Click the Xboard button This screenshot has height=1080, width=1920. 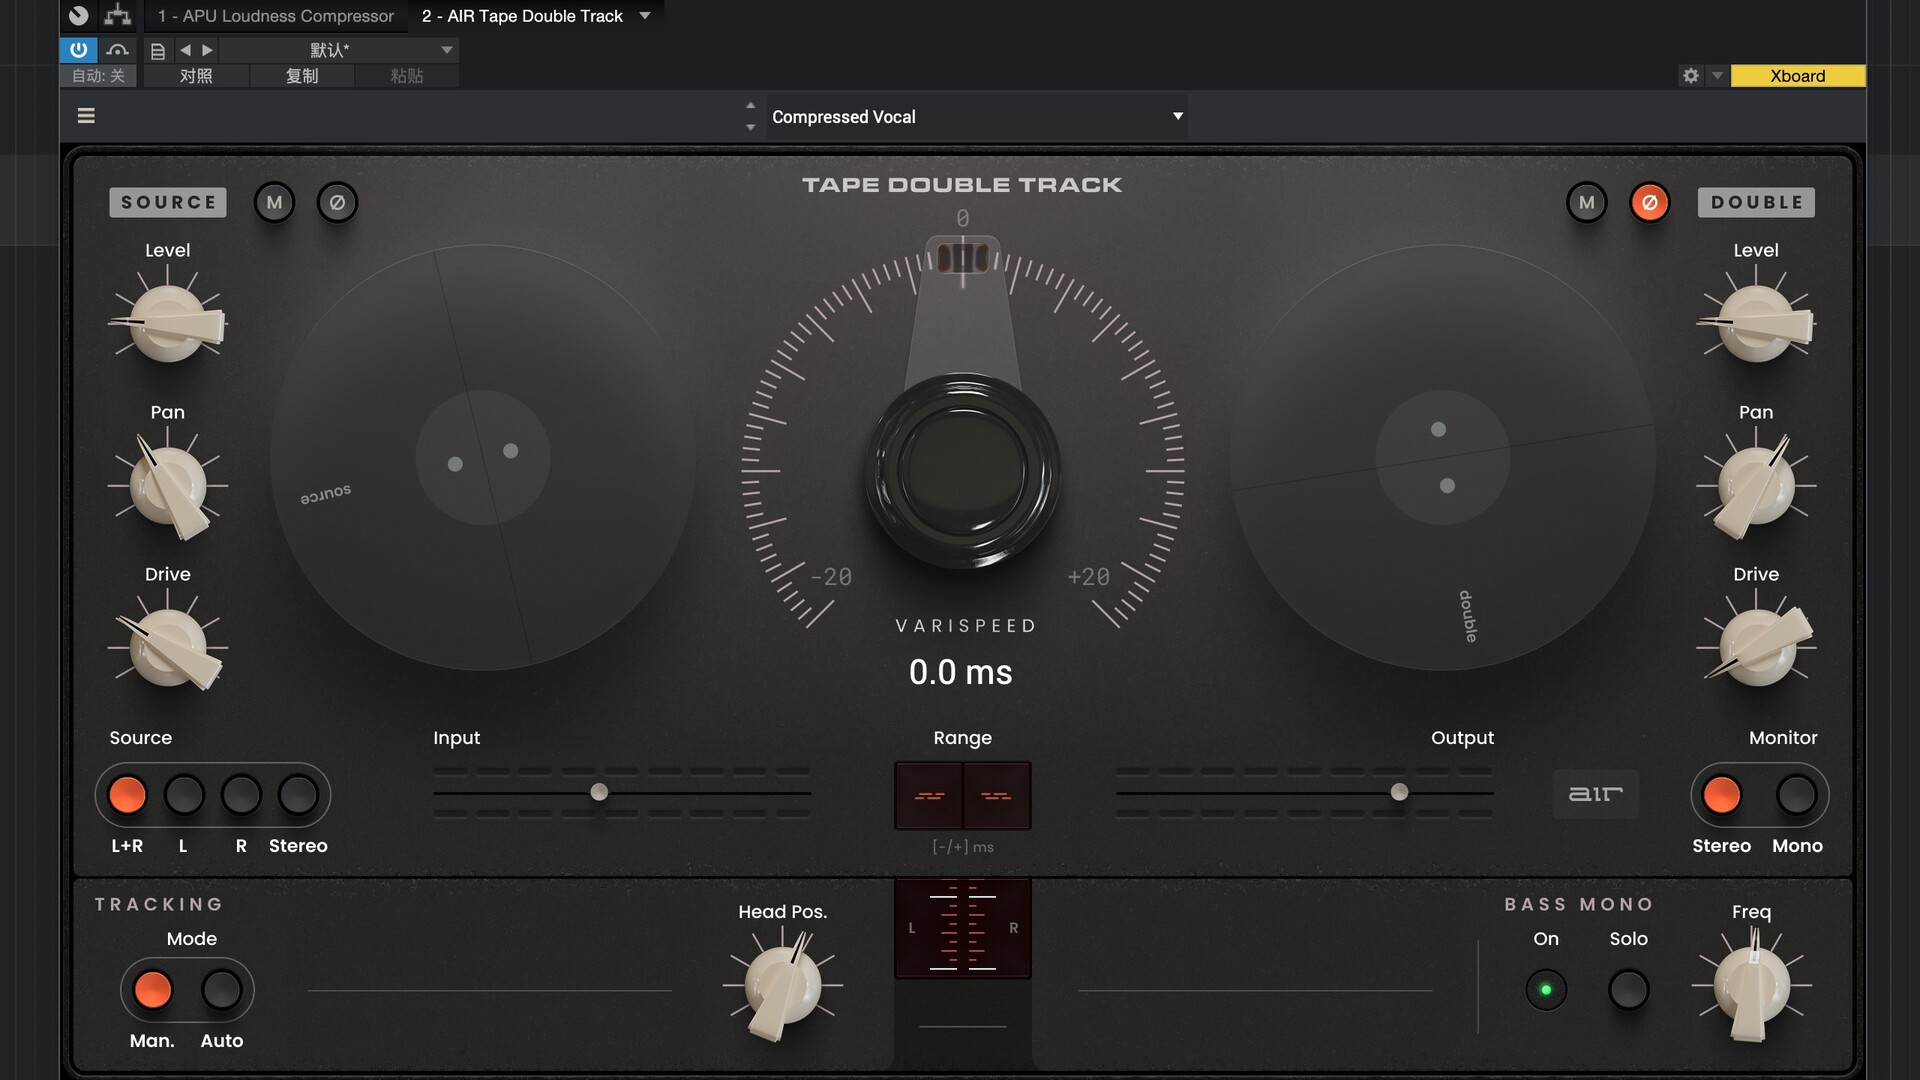(x=1797, y=76)
